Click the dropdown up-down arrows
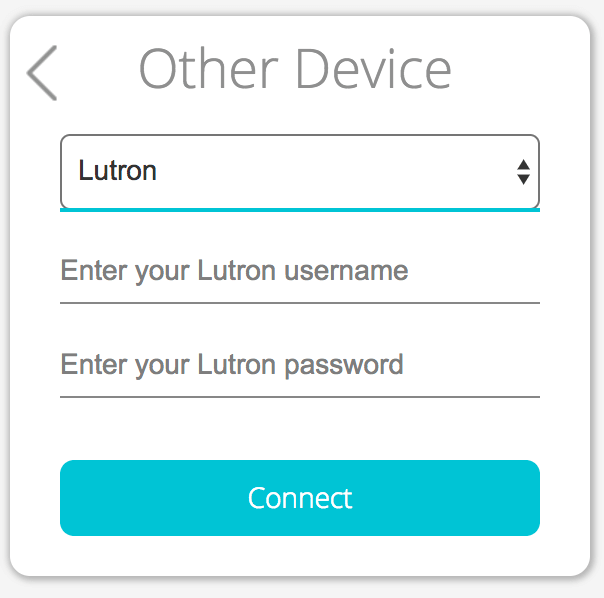This screenshot has height=598, width=604. click(x=522, y=172)
